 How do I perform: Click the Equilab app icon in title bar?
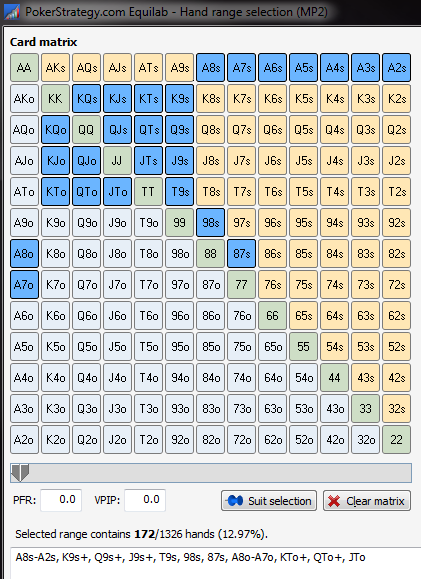[12, 12]
